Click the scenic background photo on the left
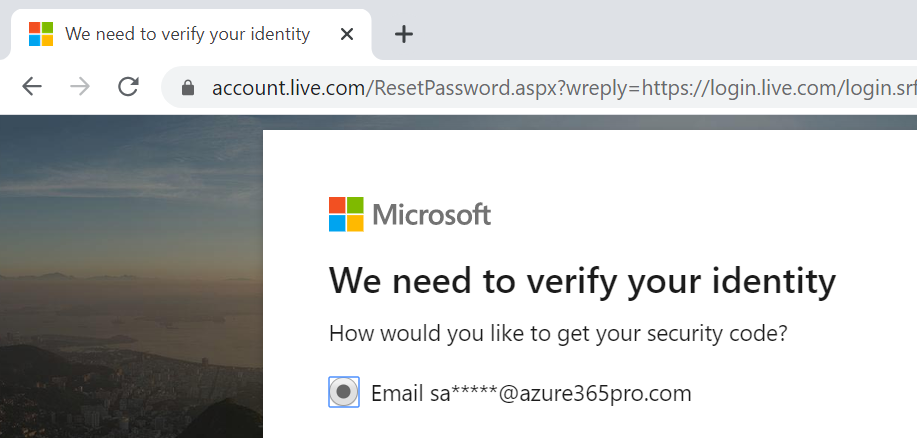Image resolution: width=917 pixels, height=438 pixels. pyautogui.click(x=131, y=276)
